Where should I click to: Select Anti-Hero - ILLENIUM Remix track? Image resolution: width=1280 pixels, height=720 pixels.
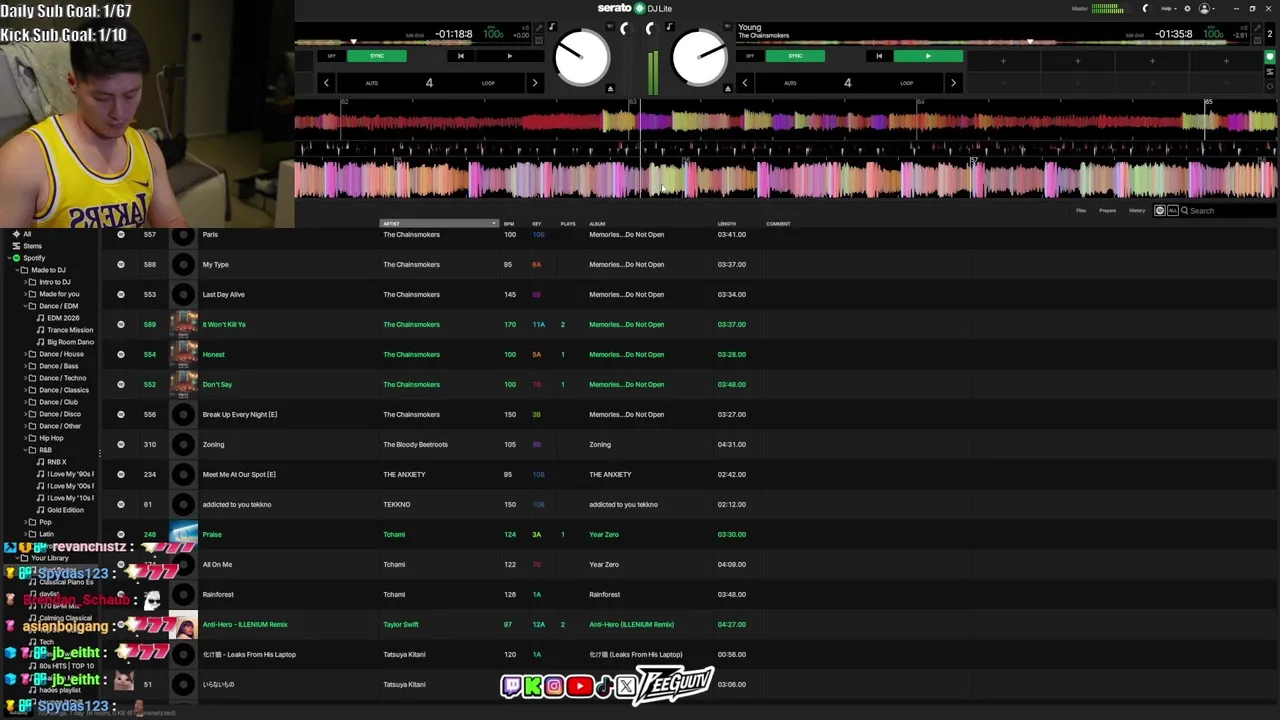pos(245,624)
